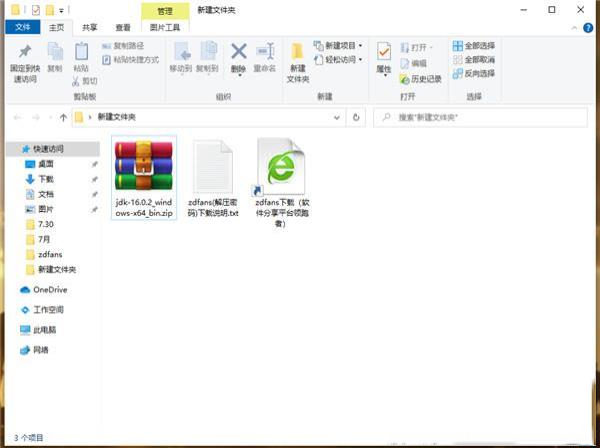Click Select All (全部选择)

[x=473, y=46]
